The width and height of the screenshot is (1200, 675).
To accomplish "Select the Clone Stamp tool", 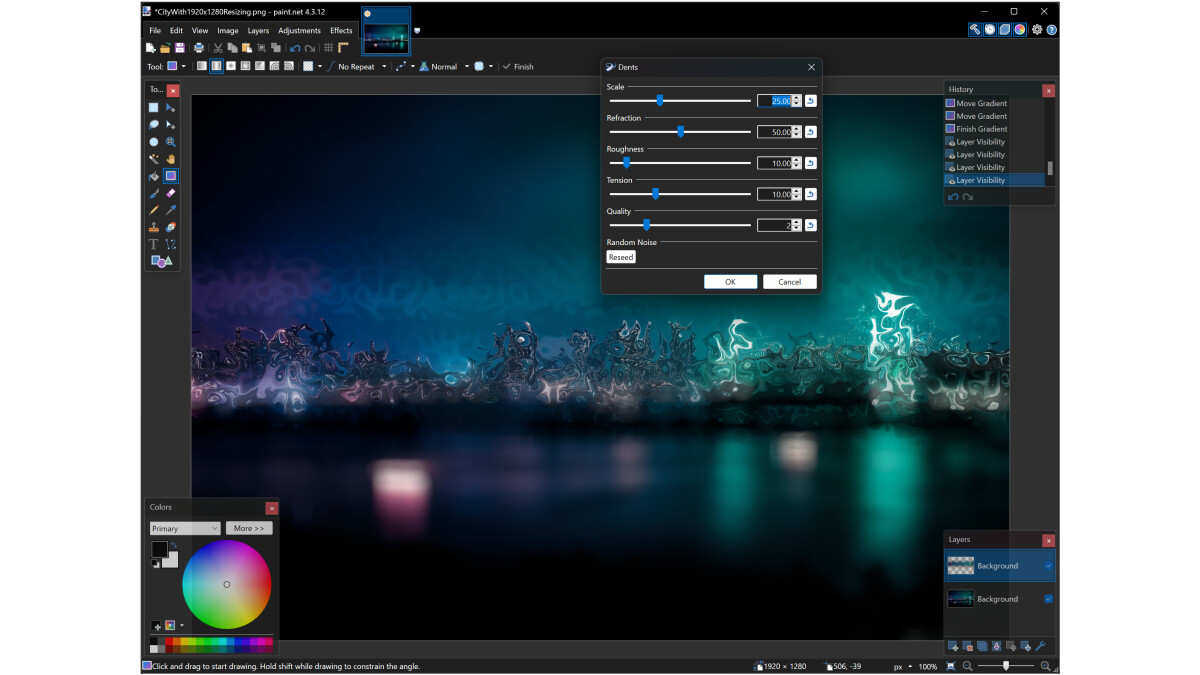I will (x=153, y=226).
